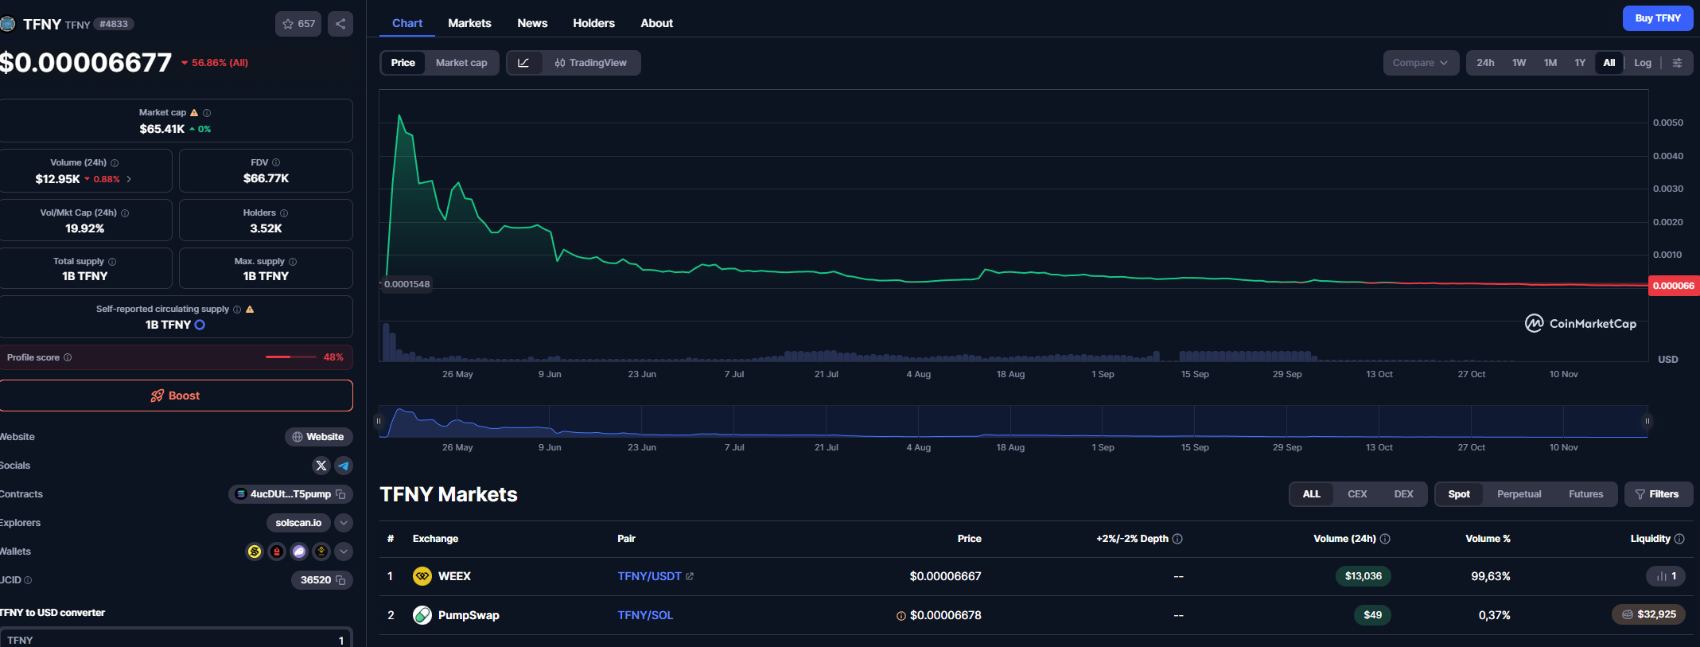Filter markets by the DEX tab
The width and height of the screenshot is (1700, 647).
1403,494
